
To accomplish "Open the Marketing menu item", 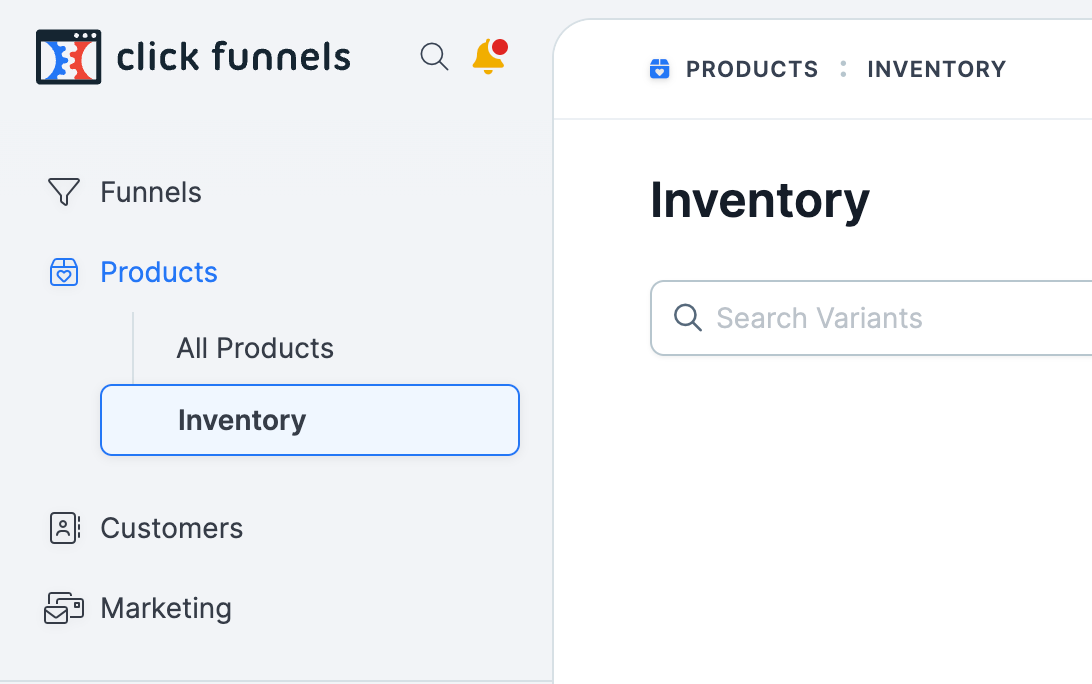I will coord(166,608).
